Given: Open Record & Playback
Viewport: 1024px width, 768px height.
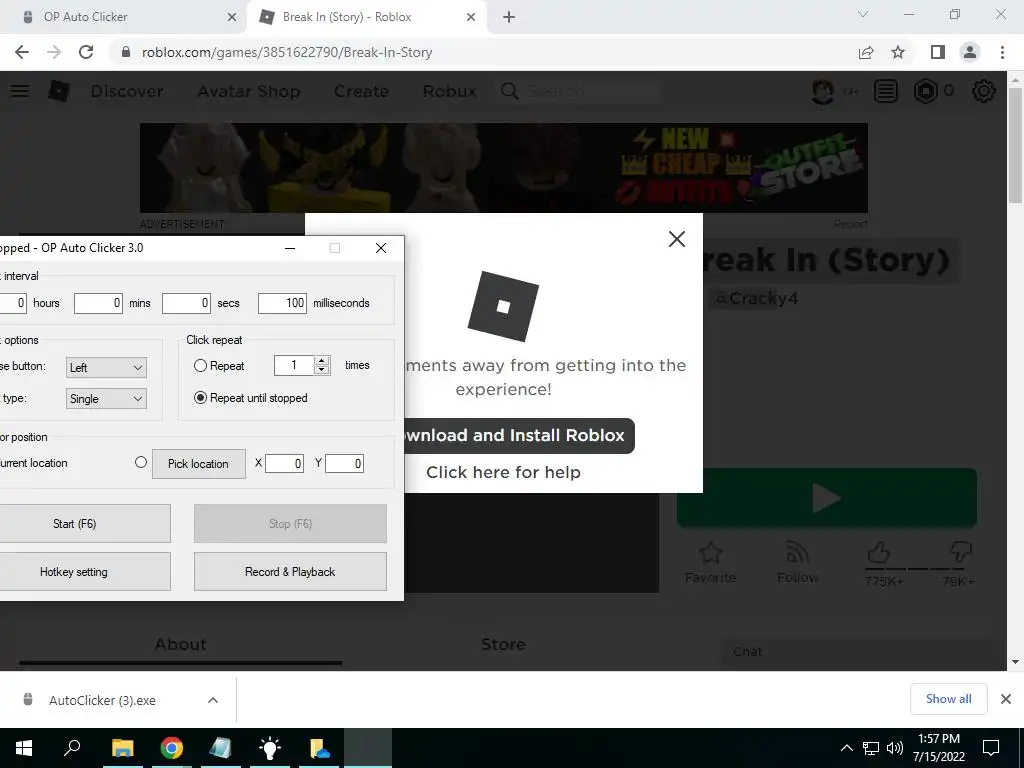Looking at the screenshot, I should click(x=290, y=571).
